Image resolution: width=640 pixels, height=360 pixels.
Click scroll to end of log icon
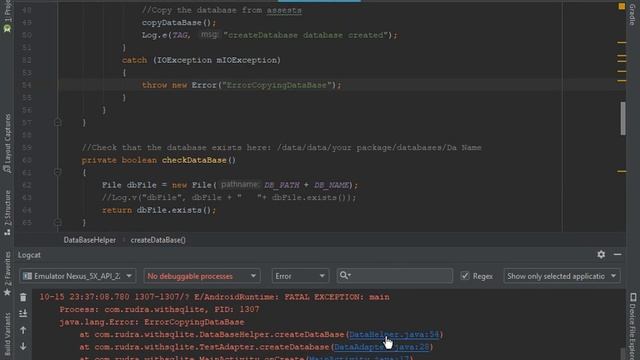click(23, 313)
